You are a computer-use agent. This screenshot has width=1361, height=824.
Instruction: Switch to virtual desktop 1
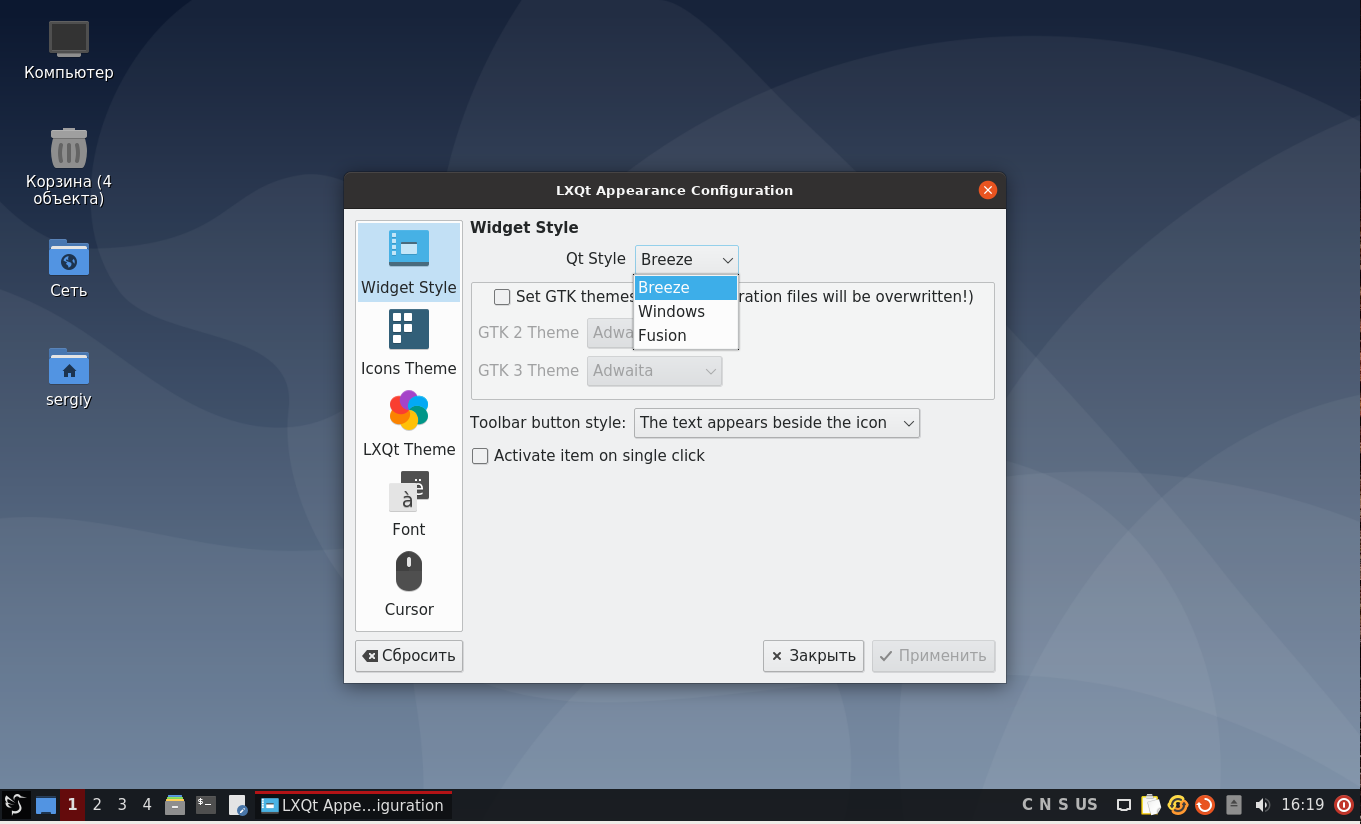(x=72, y=805)
